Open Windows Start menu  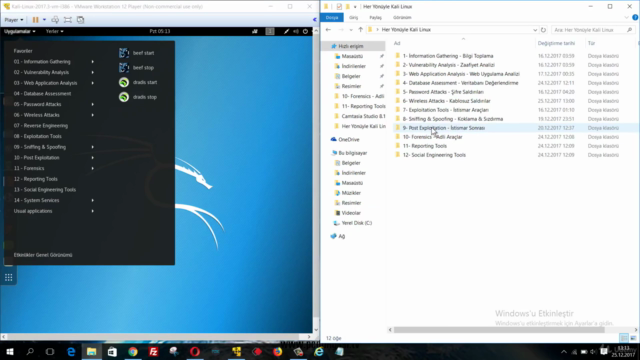point(9,351)
